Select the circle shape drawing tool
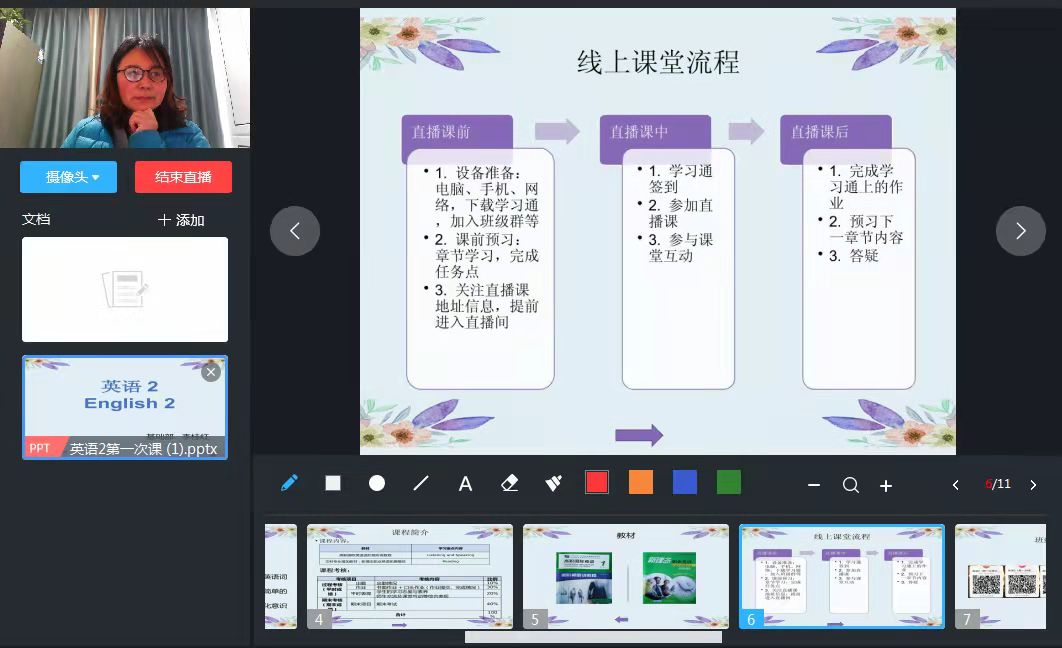 click(377, 482)
